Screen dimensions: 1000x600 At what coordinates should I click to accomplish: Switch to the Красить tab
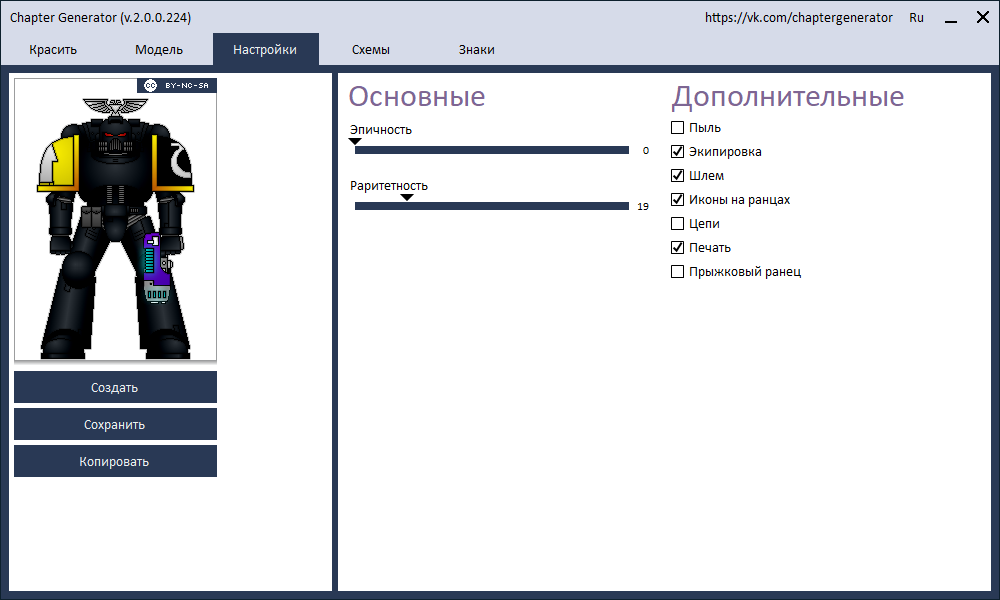tap(53, 49)
